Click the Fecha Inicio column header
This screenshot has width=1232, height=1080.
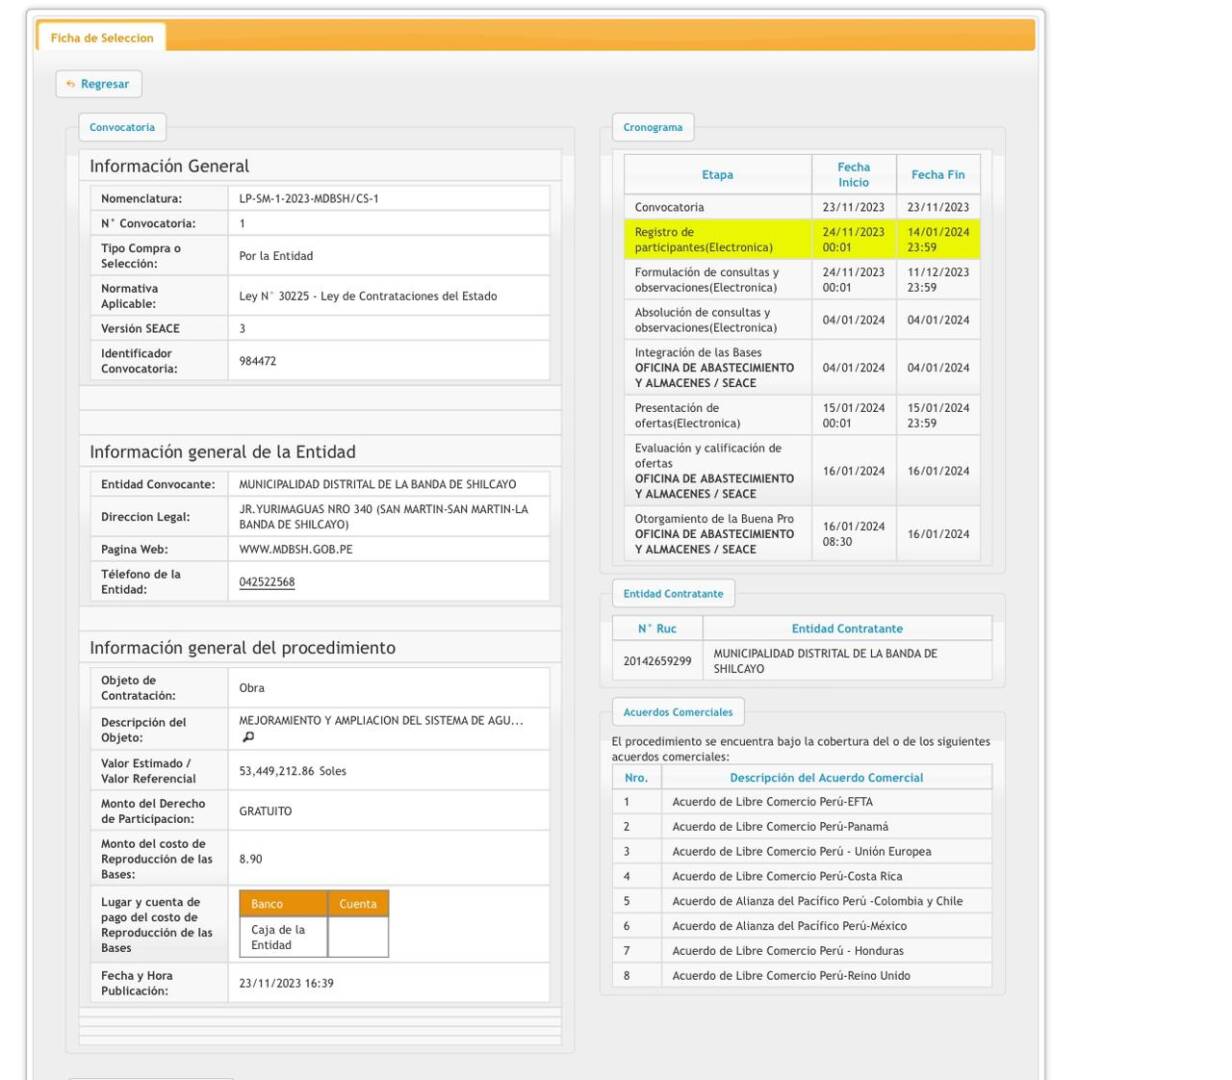coord(853,175)
